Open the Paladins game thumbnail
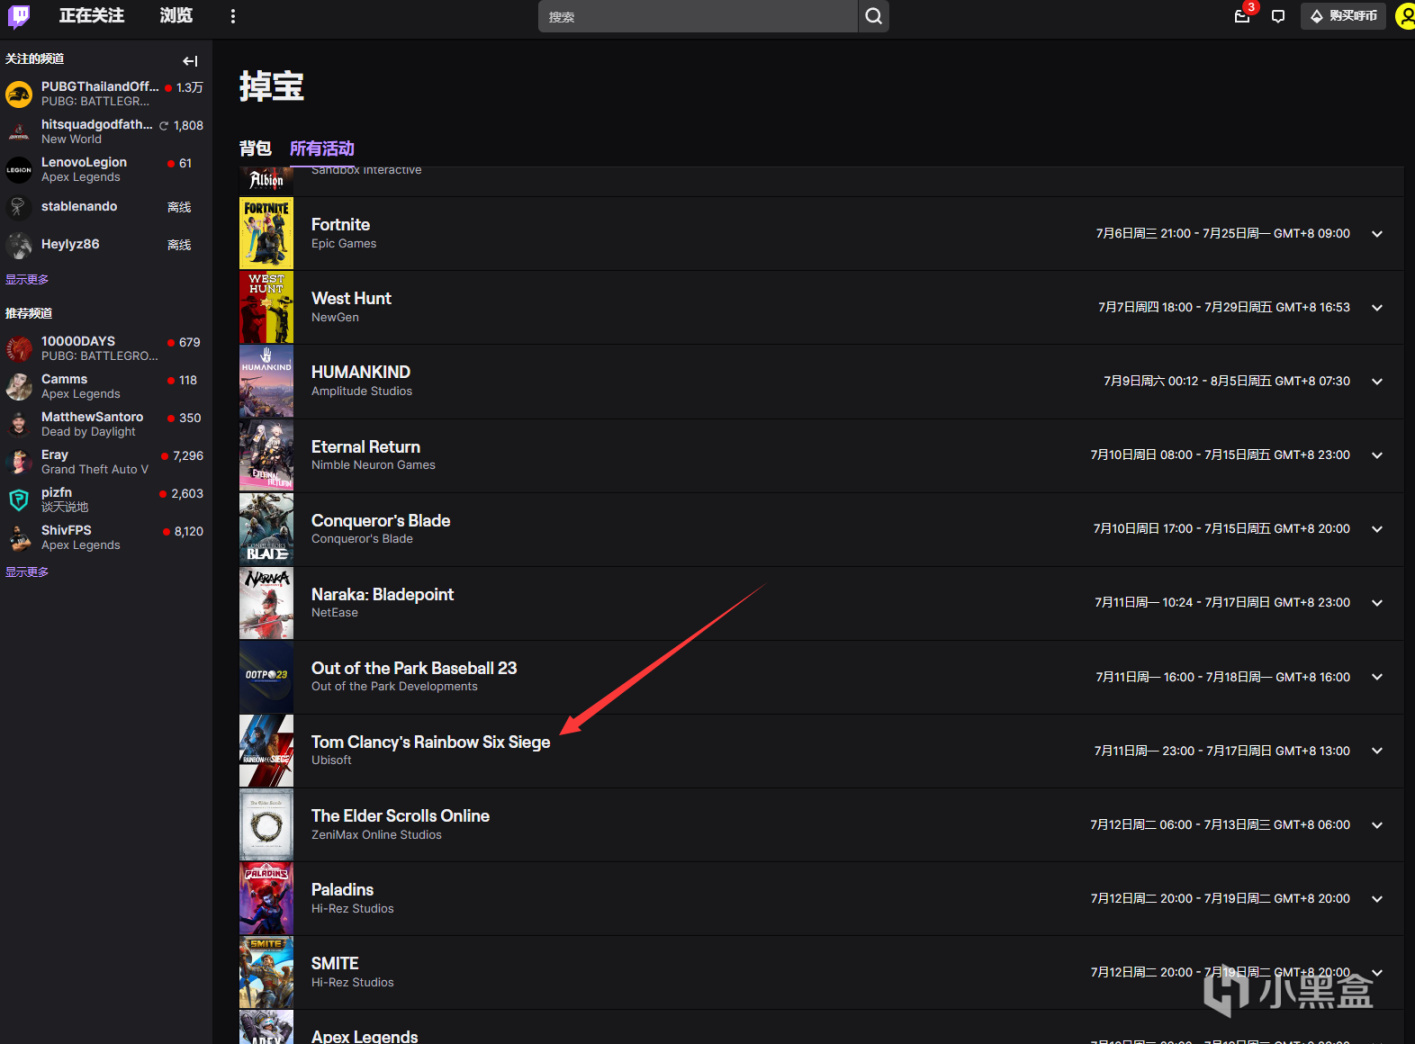This screenshot has width=1415, height=1044. tap(266, 899)
